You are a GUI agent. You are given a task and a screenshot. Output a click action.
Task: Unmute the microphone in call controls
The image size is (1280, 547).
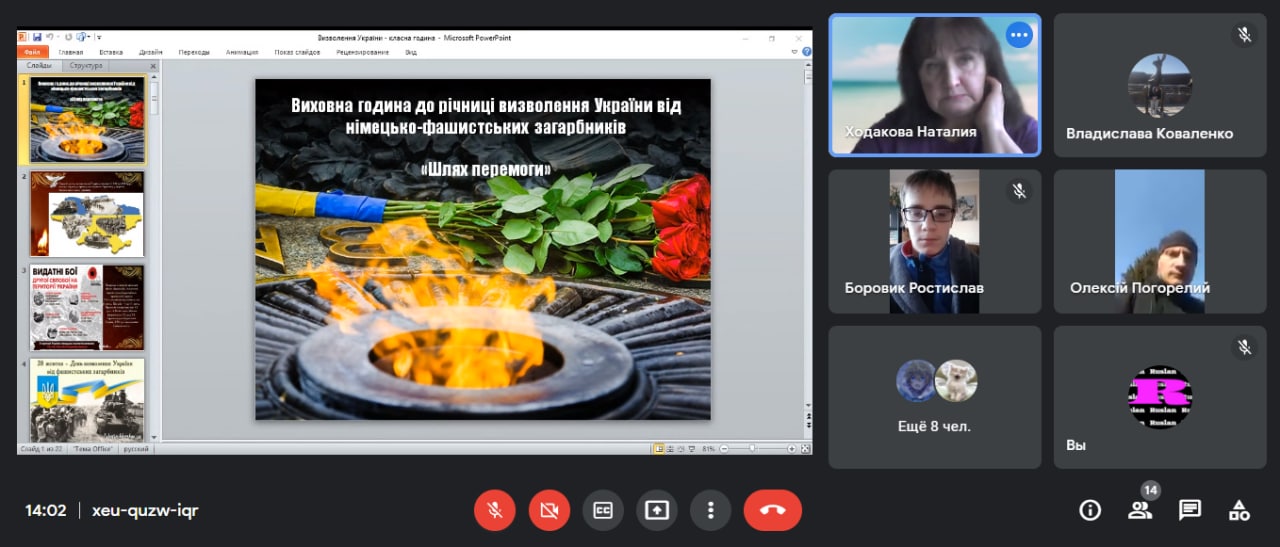pos(494,510)
